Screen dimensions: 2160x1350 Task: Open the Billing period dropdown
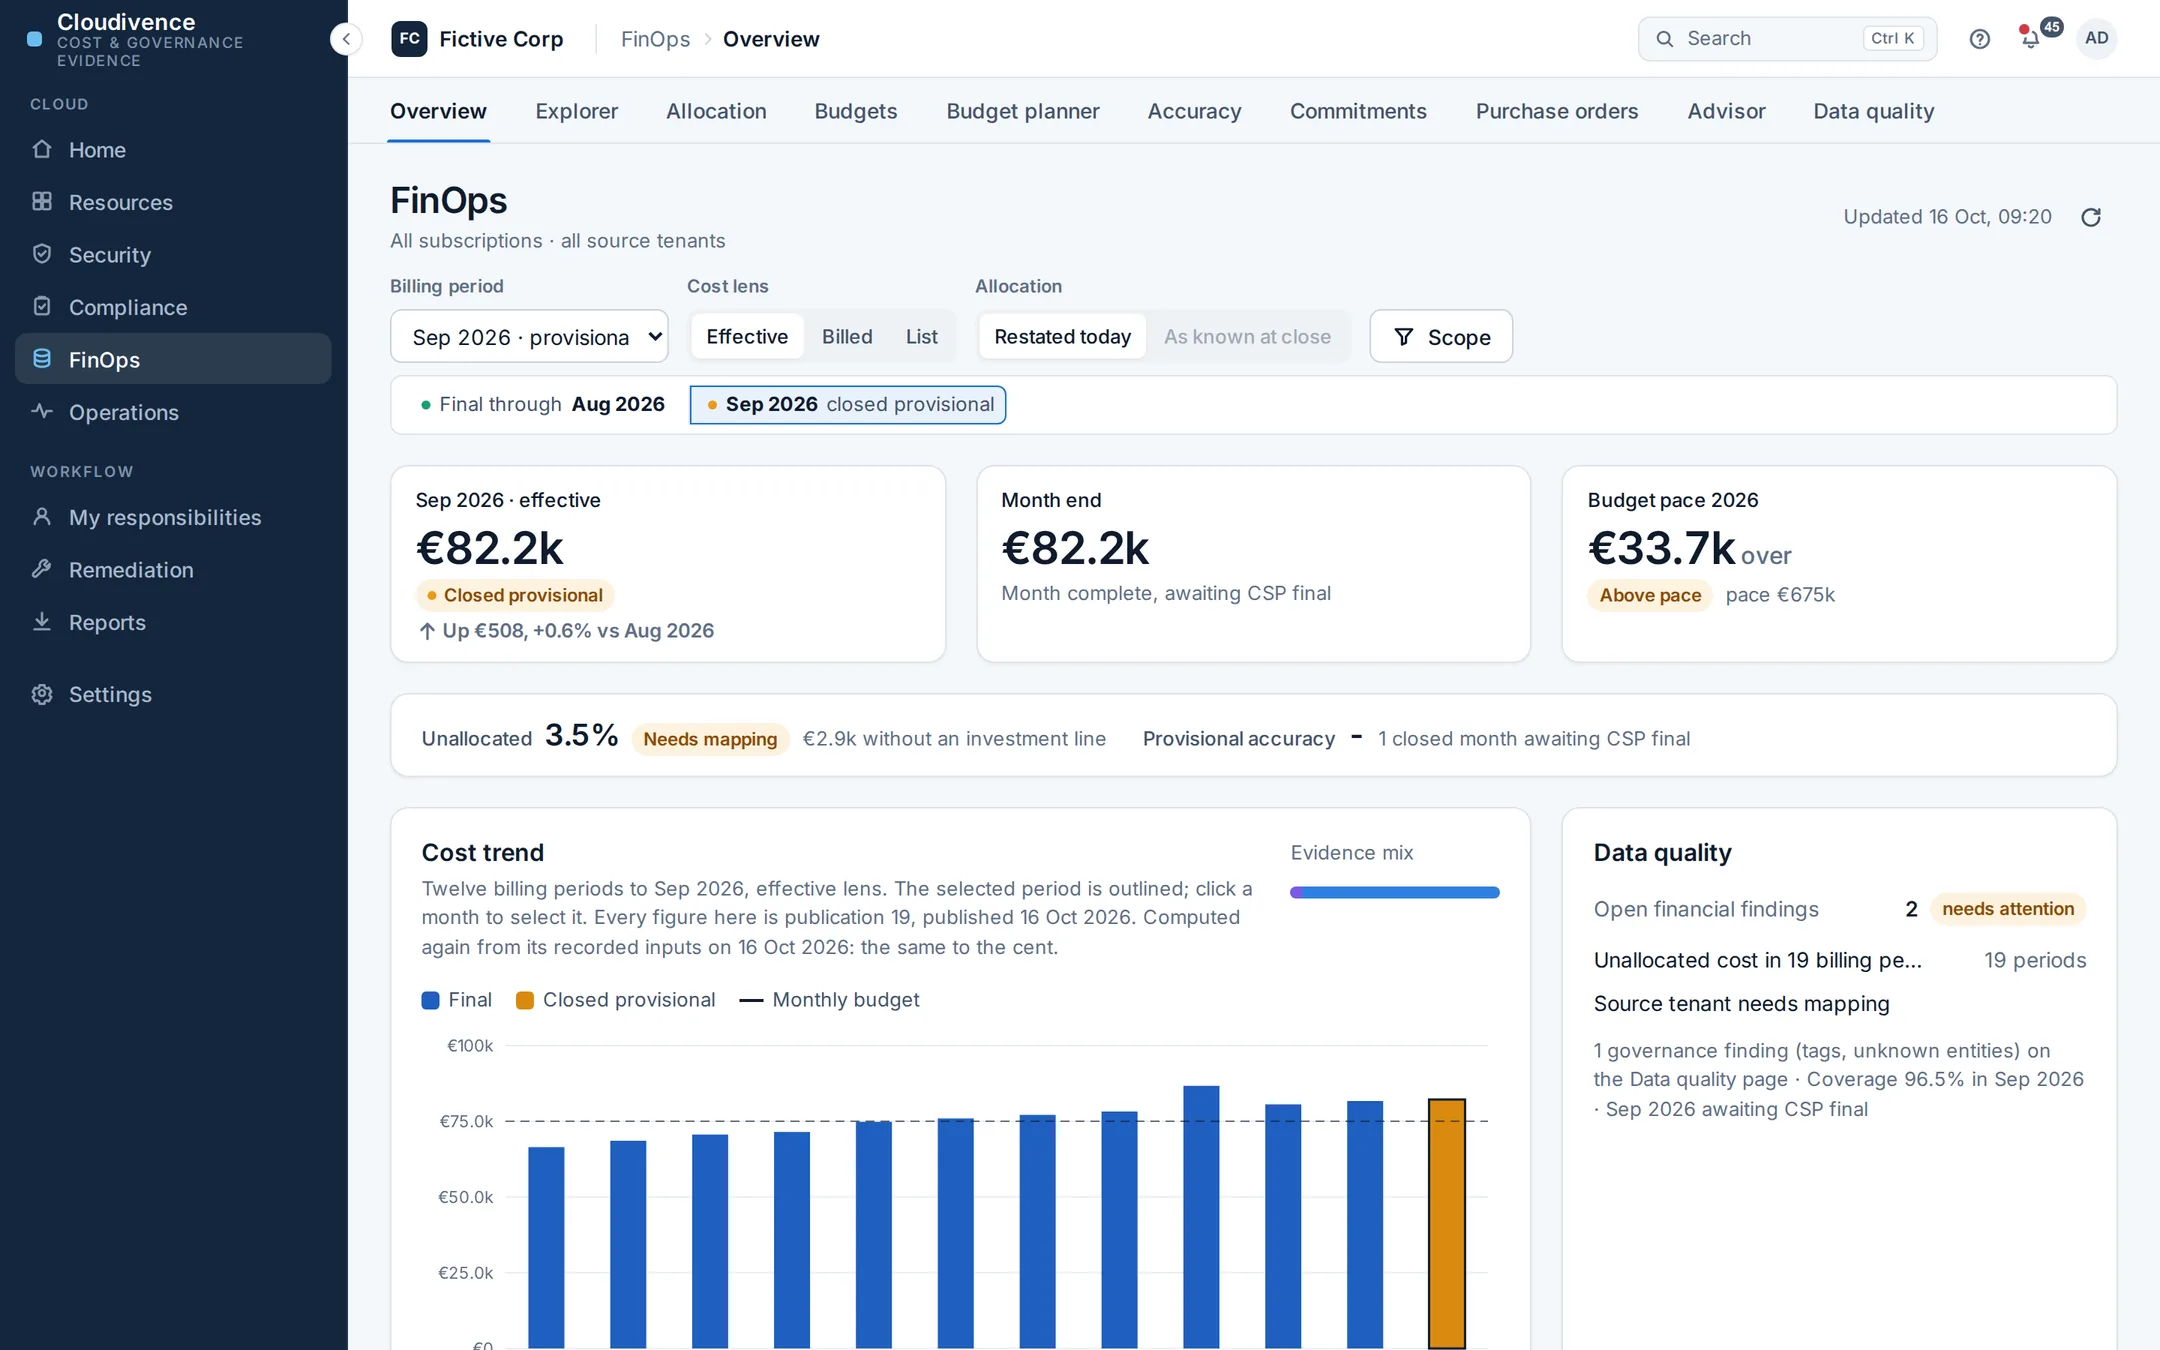529,337
